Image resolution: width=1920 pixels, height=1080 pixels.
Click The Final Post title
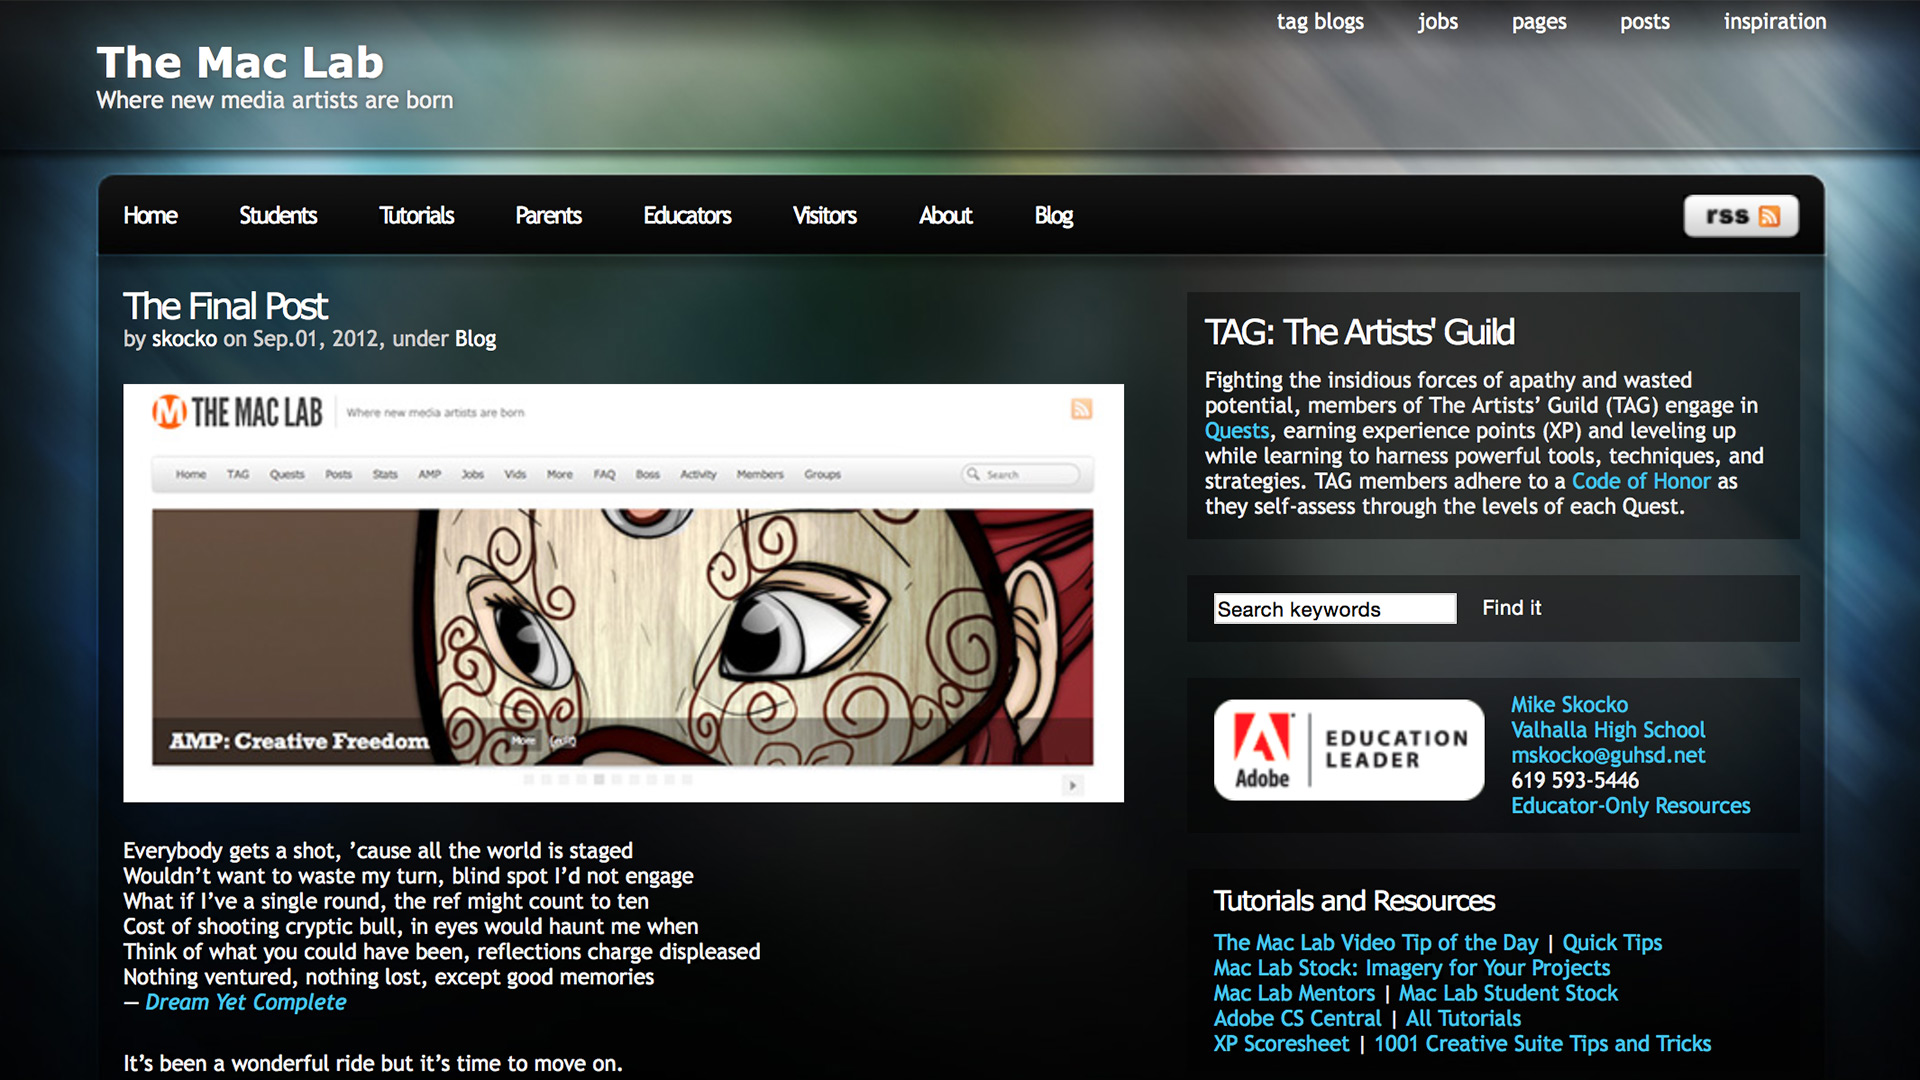pos(225,306)
